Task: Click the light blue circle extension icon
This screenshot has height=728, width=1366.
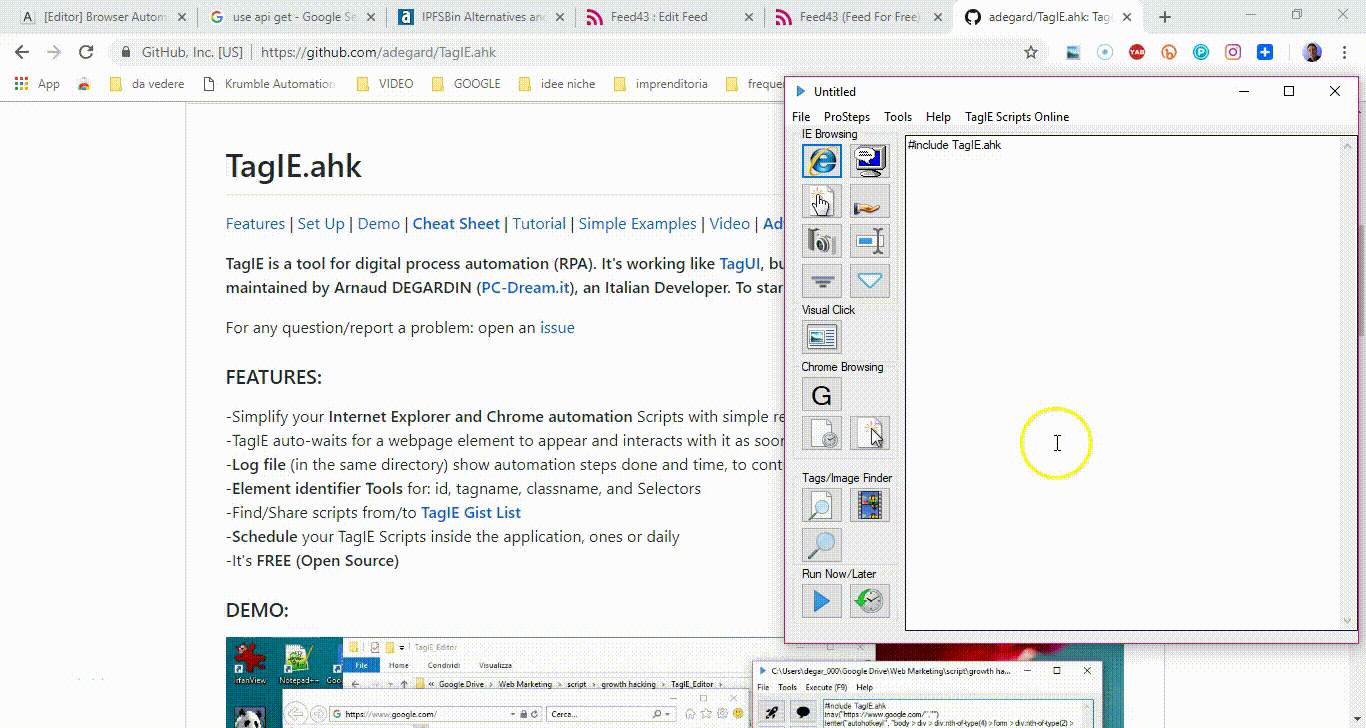Action: click(x=1105, y=53)
